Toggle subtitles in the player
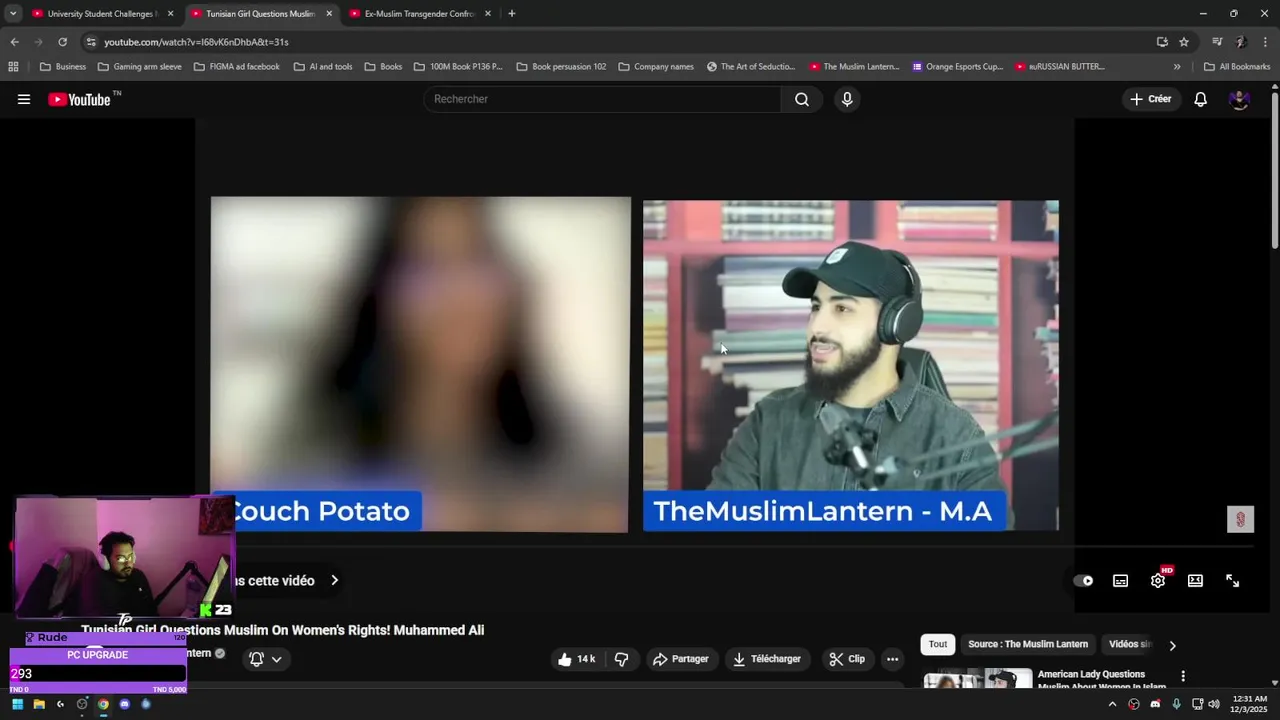This screenshot has width=1280, height=720. tap(1121, 580)
